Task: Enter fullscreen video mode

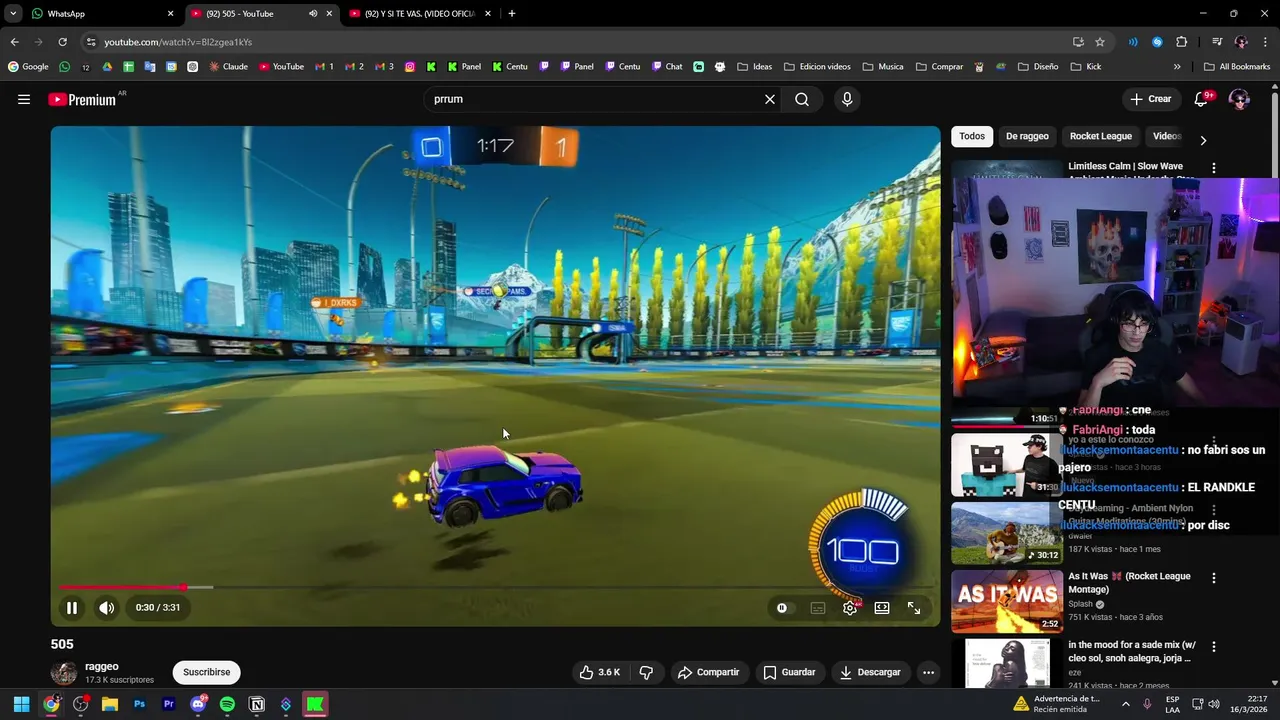Action: pos(914,608)
